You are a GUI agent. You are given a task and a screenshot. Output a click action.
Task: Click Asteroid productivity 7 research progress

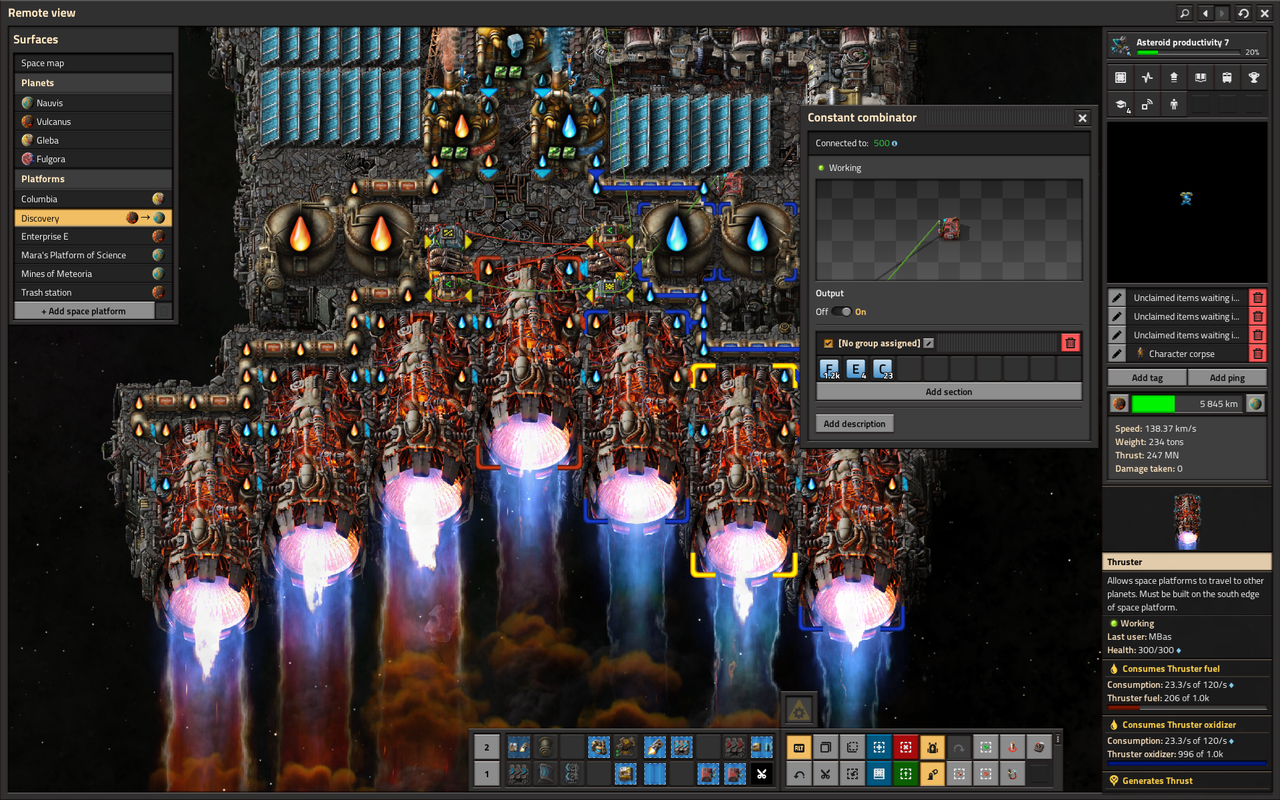coord(1187,46)
